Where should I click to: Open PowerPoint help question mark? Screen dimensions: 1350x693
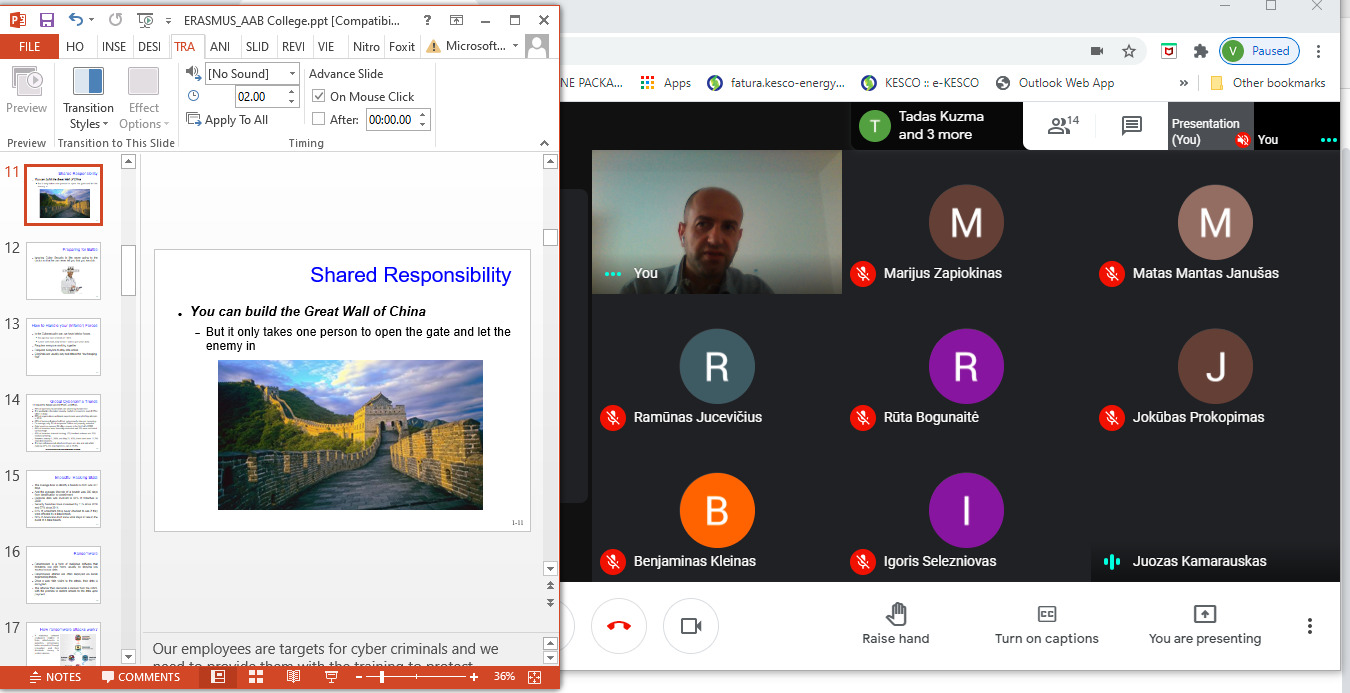428,20
